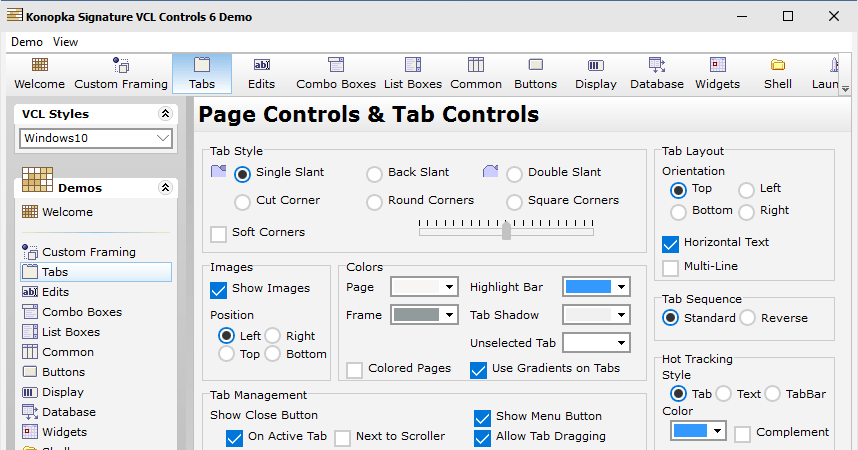This screenshot has height=450, width=858.
Task: Open the Demo menu
Action: [27, 42]
